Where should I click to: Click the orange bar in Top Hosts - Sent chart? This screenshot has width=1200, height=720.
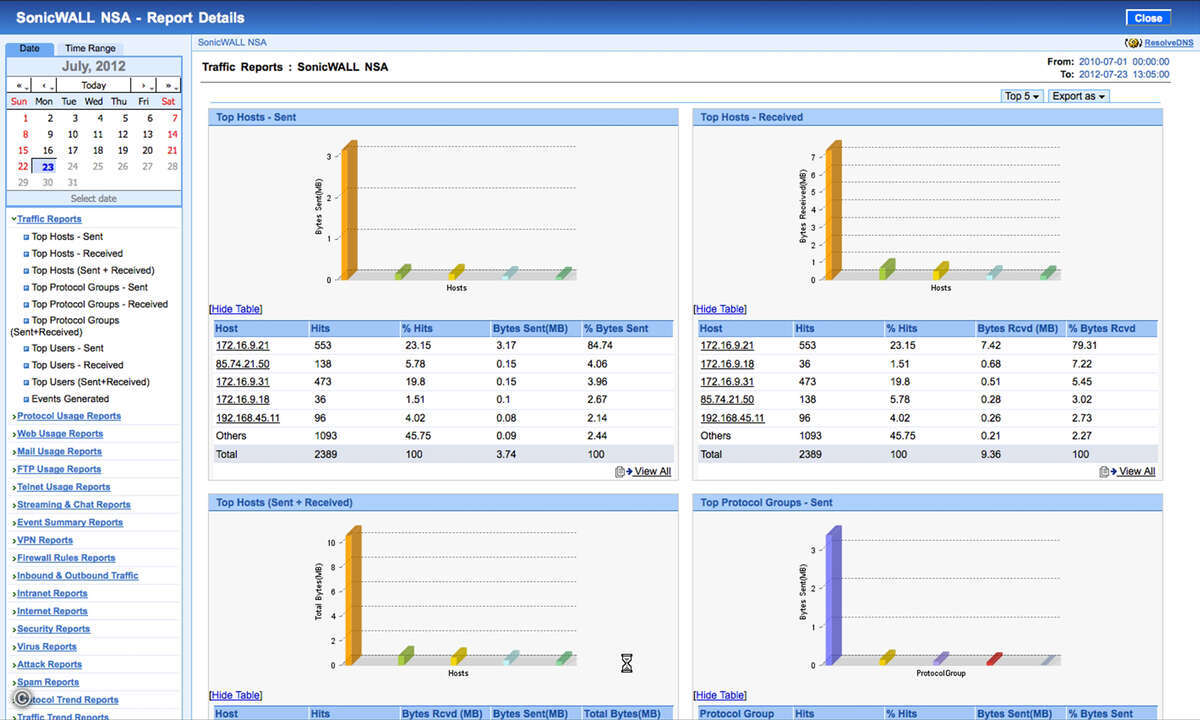pyautogui.click(x=348, y=212)
